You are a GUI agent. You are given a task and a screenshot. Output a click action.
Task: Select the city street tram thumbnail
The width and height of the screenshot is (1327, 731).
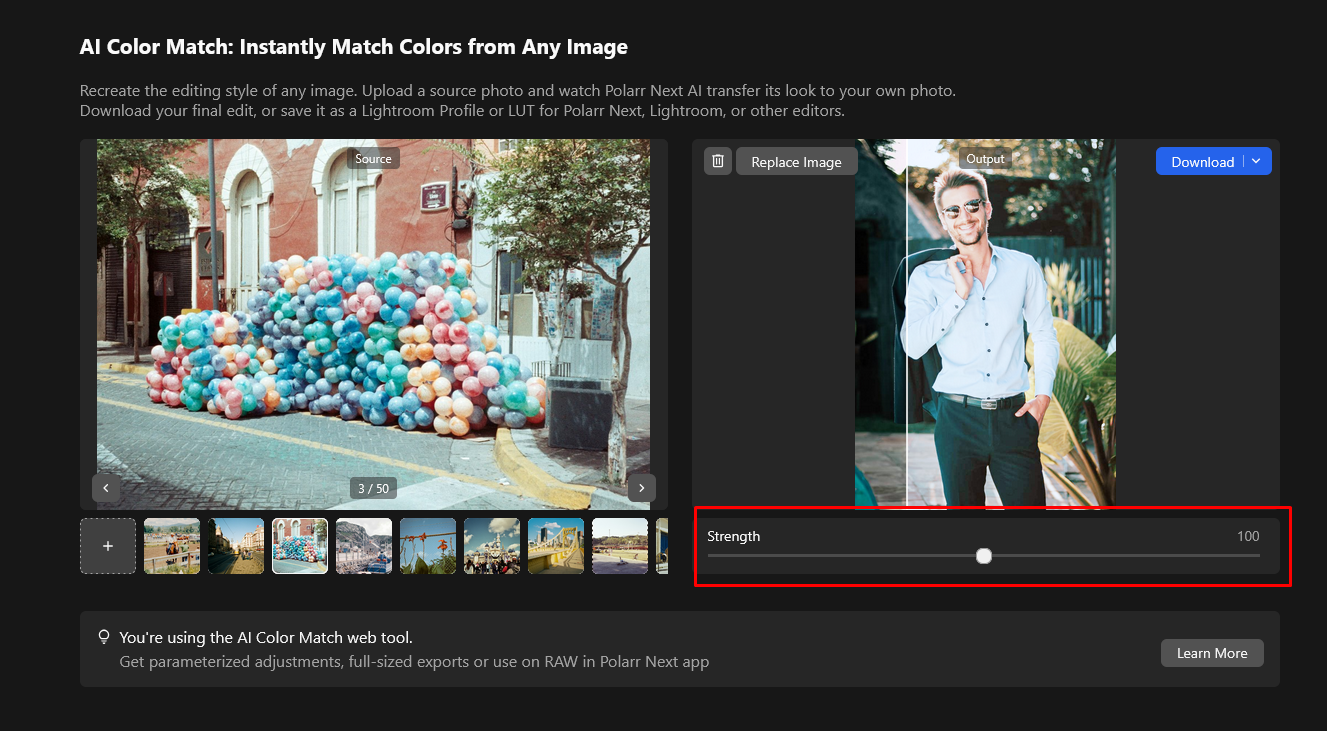click(x=236, y=546)
